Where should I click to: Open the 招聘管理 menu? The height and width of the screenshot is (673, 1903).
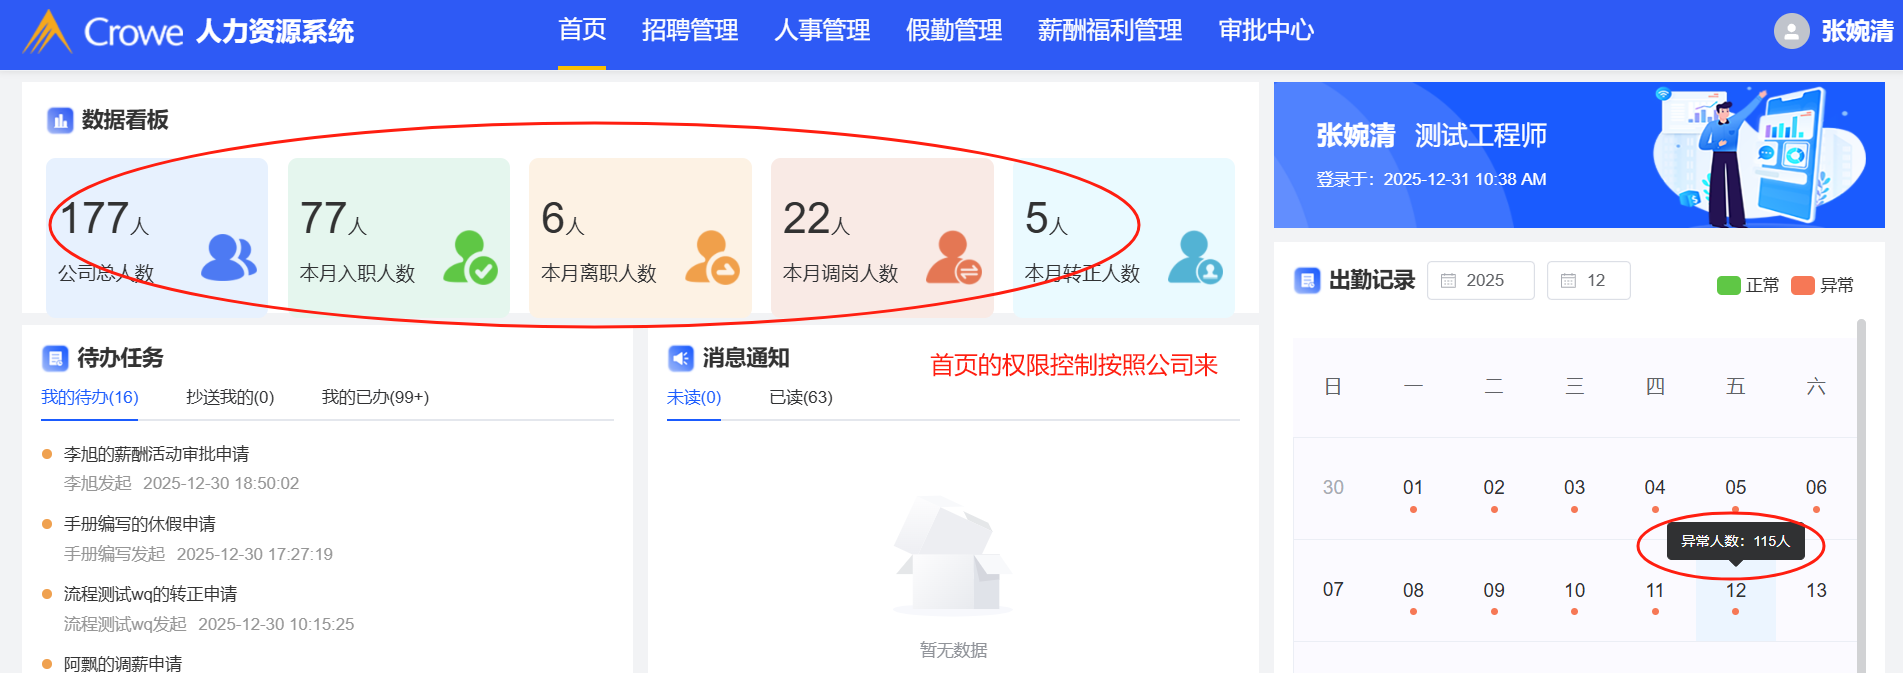[690, 30]
